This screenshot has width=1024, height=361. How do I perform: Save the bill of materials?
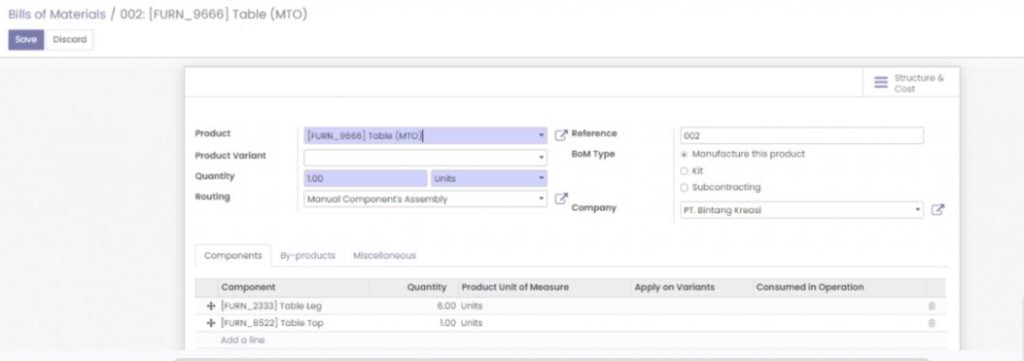pos(26,39)
